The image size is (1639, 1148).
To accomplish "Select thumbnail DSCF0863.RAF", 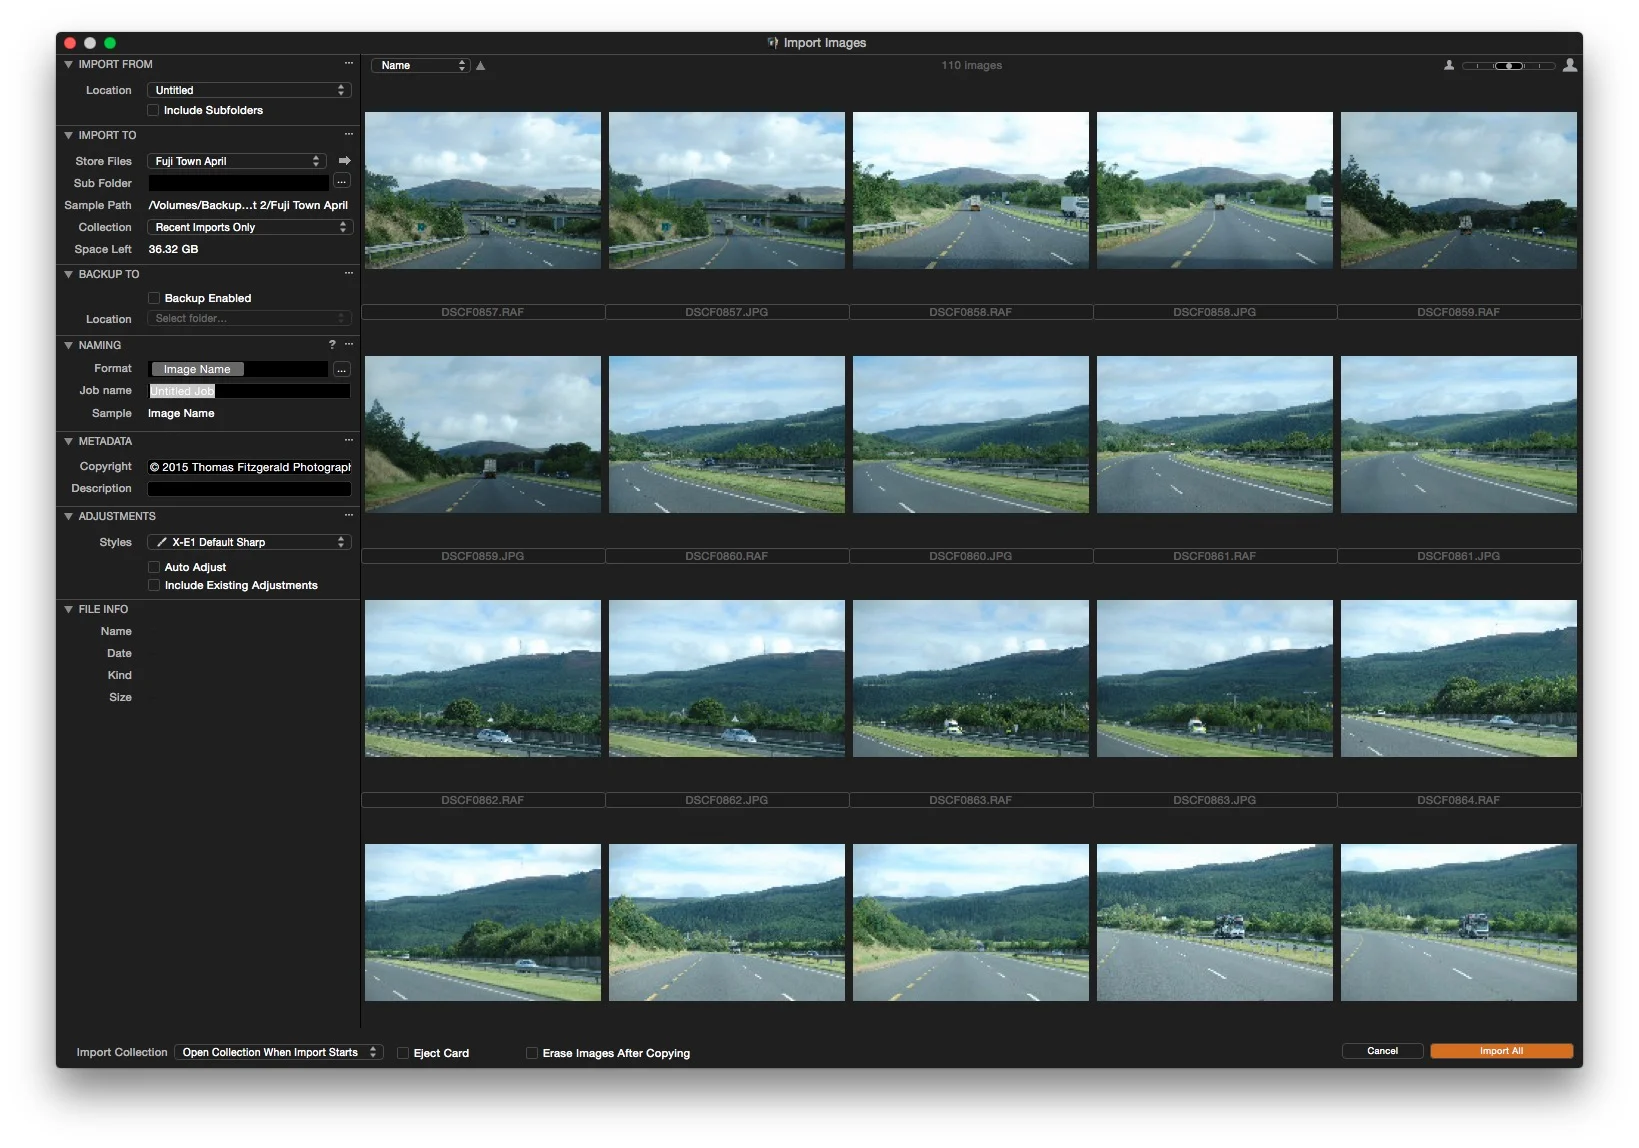I will coord(971,678).
